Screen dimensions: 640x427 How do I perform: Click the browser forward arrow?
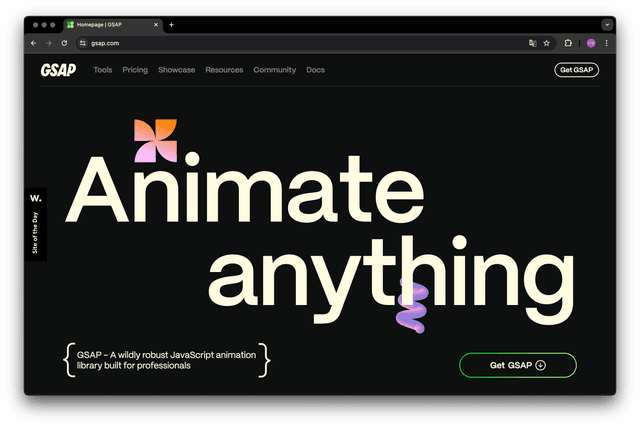49,43
